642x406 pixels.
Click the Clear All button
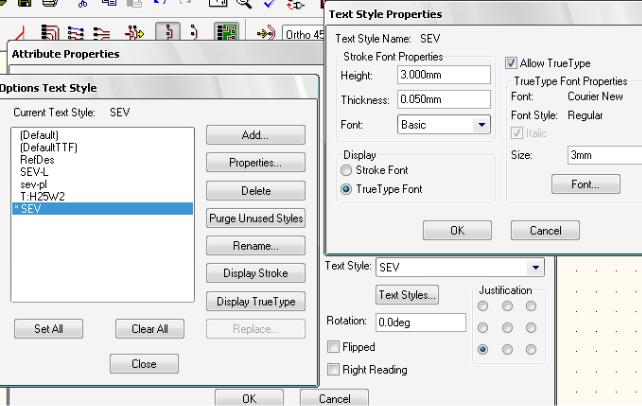[x=149, y=329]
